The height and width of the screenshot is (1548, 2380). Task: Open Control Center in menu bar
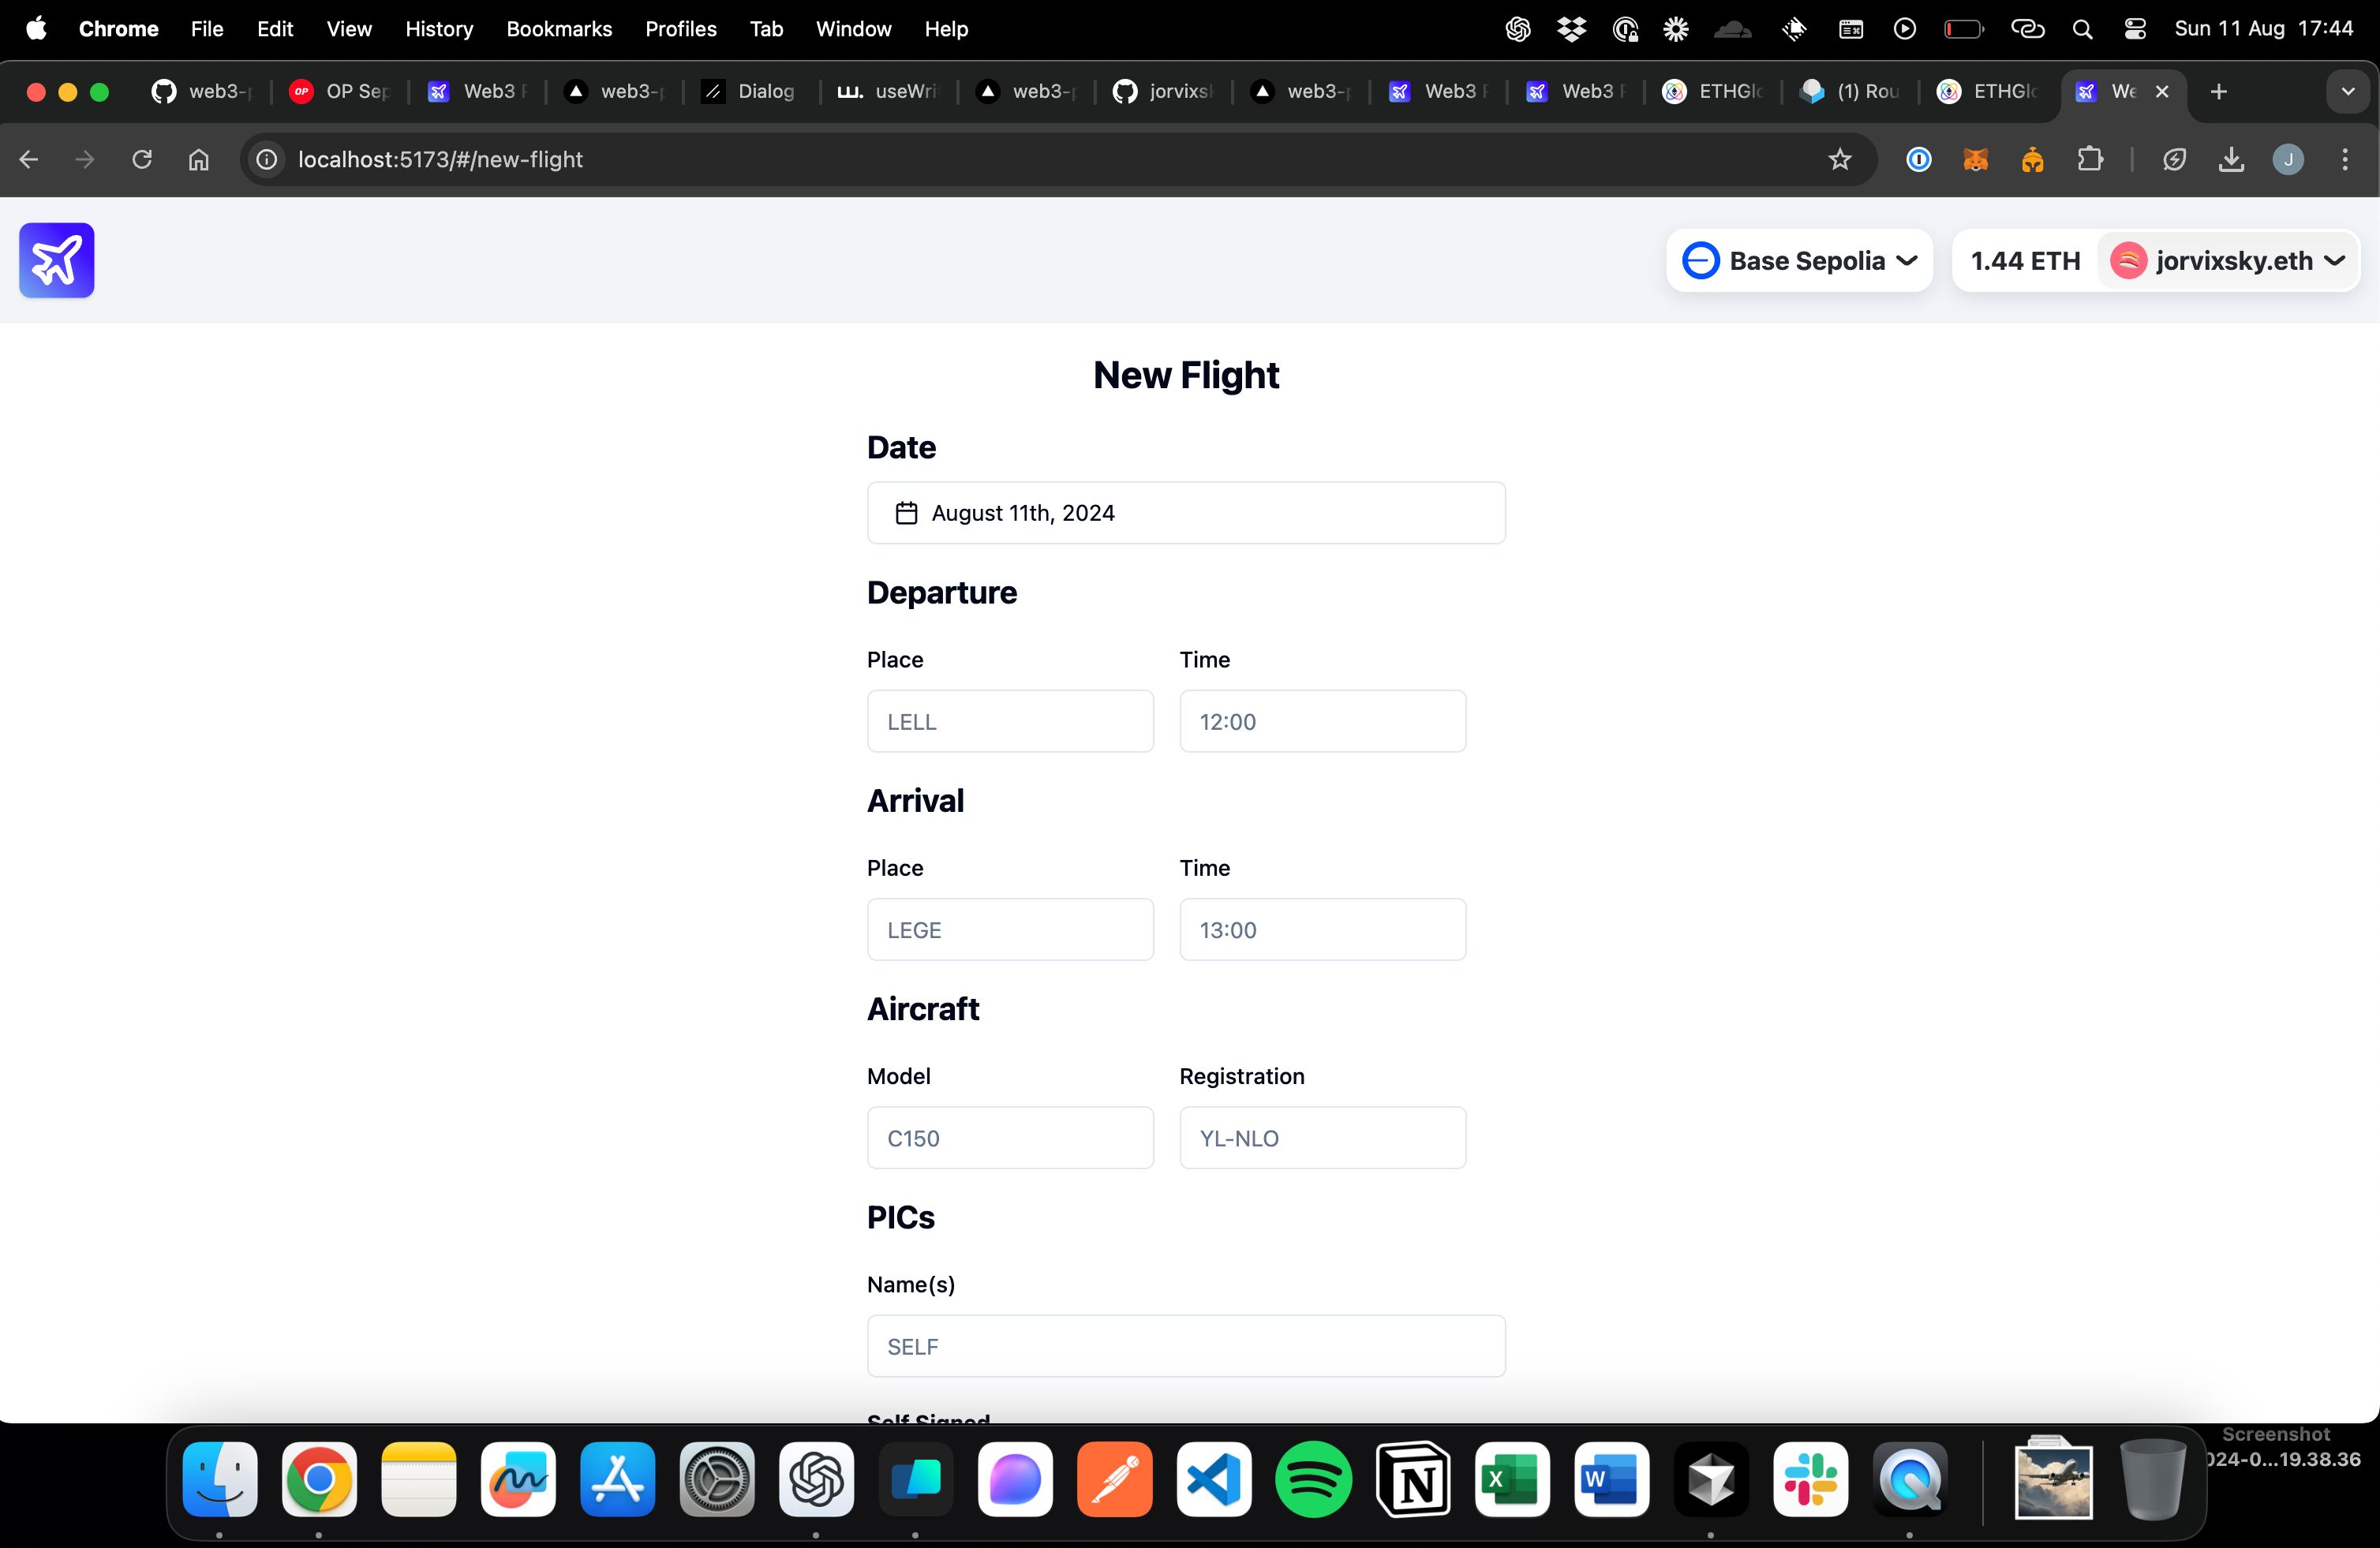click(x=2135, y=29)
